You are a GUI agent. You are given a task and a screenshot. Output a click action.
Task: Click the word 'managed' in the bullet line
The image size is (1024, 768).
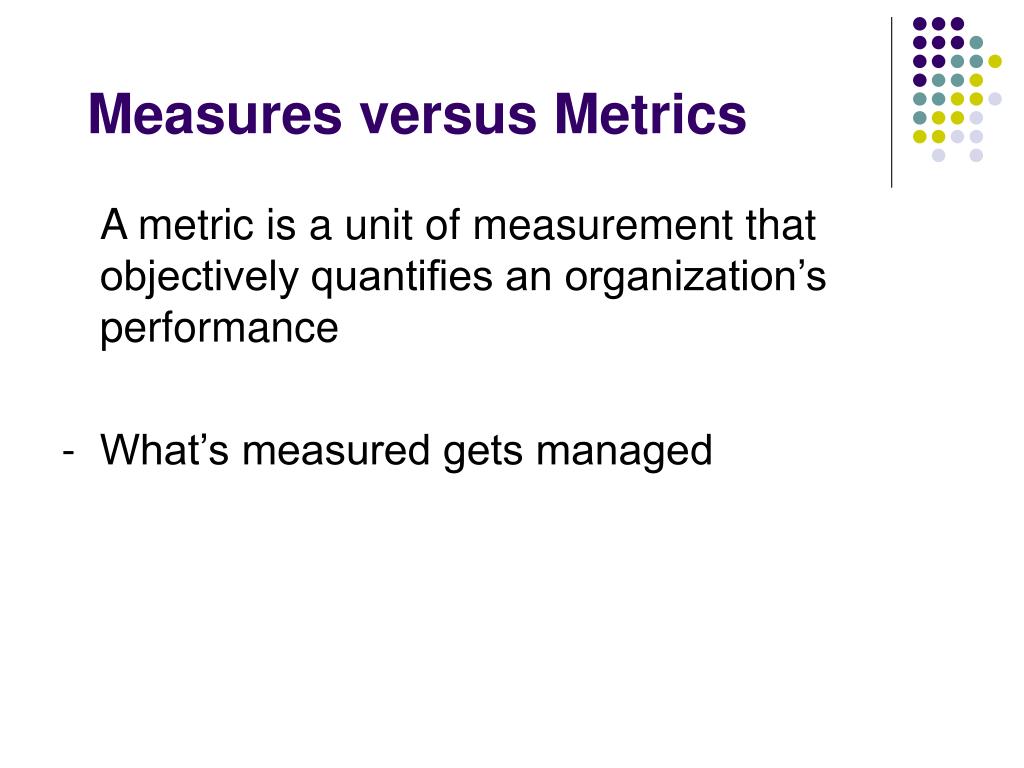(624, 452)
